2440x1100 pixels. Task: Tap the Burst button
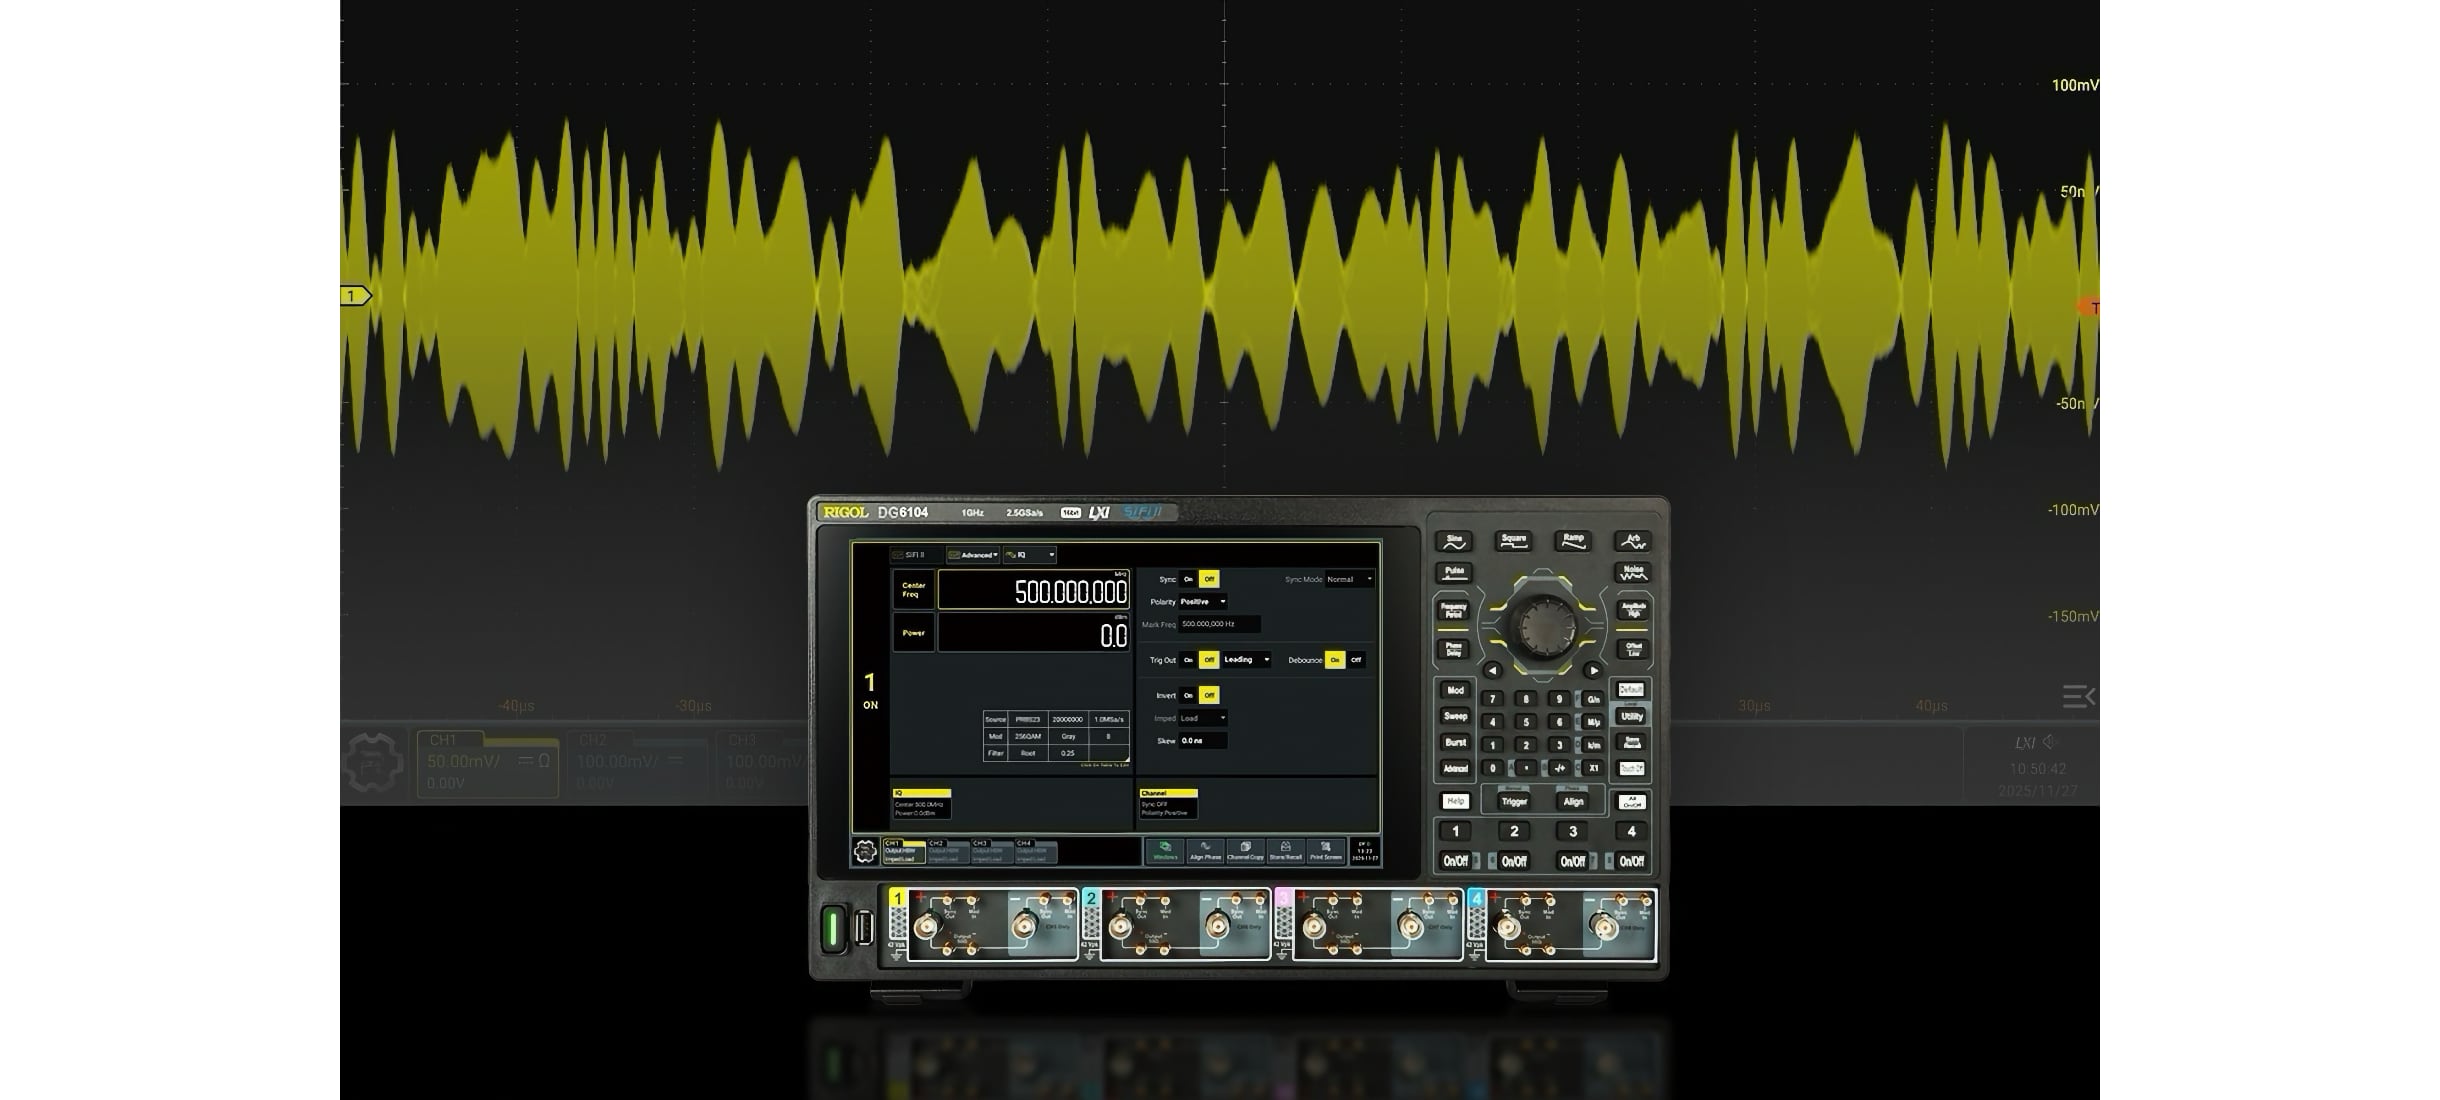pyautogui.click(x=1455, y=743)
